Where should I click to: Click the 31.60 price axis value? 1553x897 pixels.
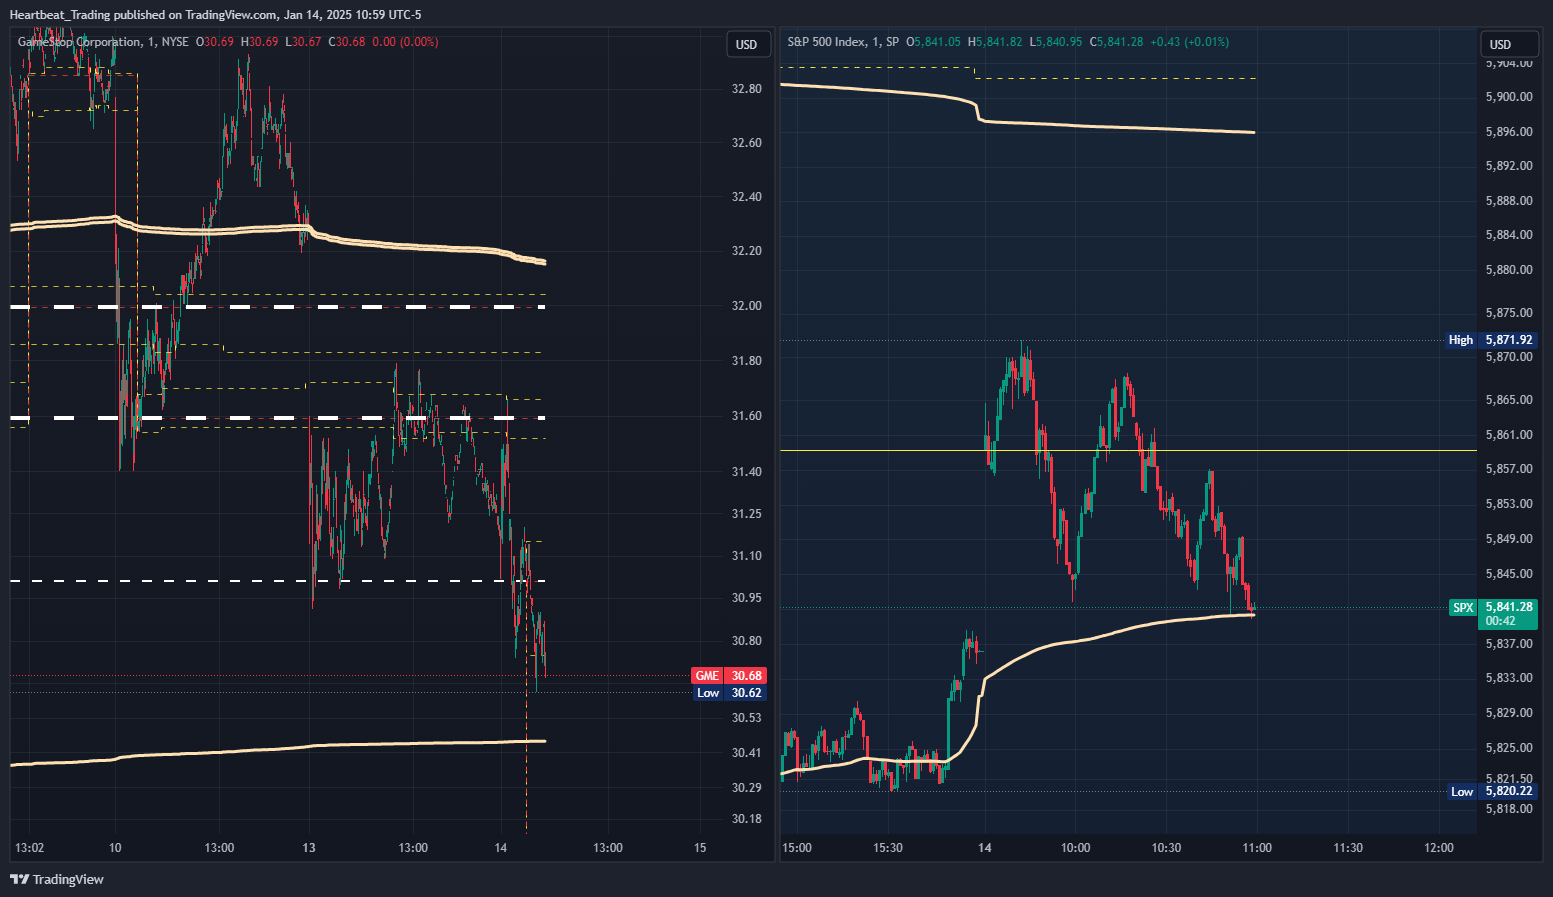click(747, 416)
